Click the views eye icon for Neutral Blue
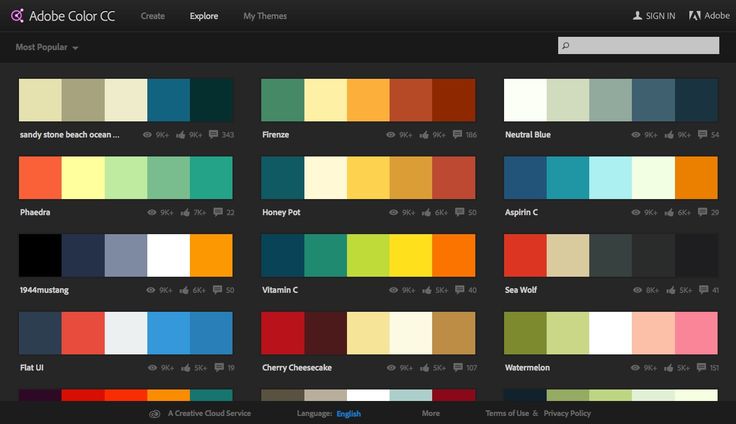This screenshot has height=424, width=736. (x=636, y=135)
